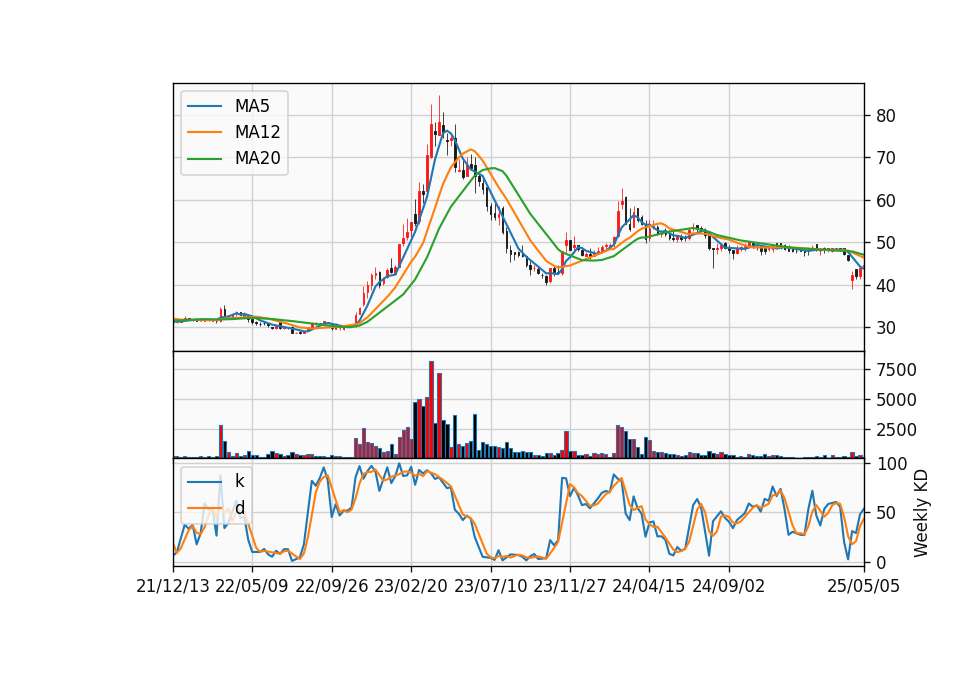Click the price axis value 70
This screenshot has width=960, height=690.
pos(885,158)
